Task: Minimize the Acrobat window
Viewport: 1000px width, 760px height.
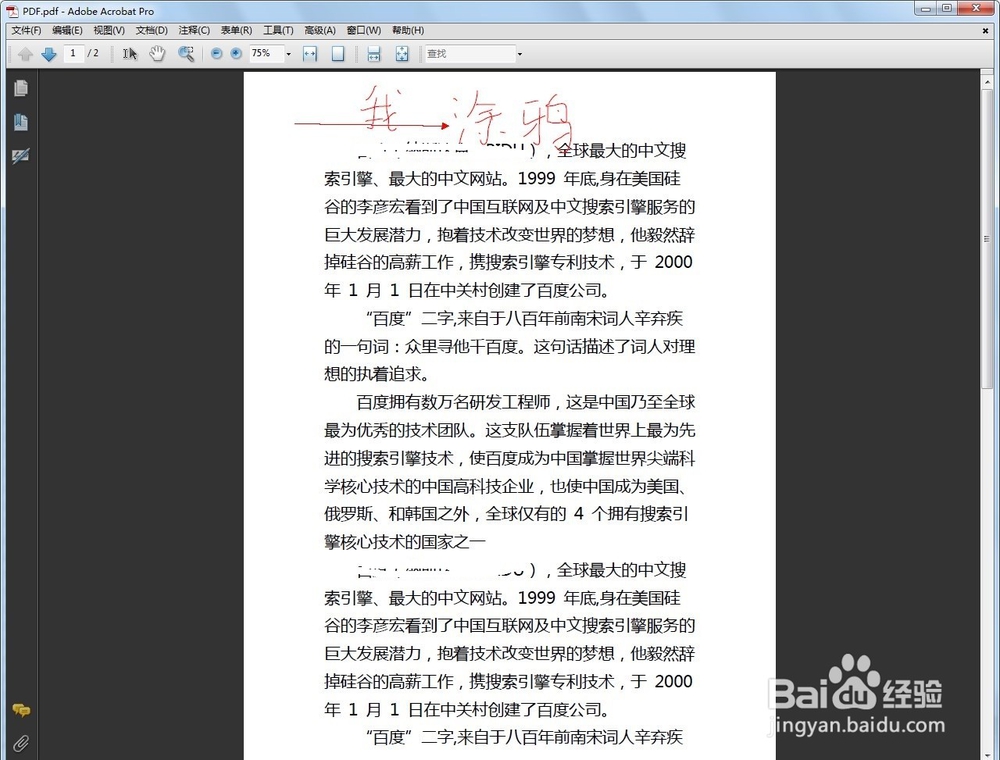Action: [925, 8]
